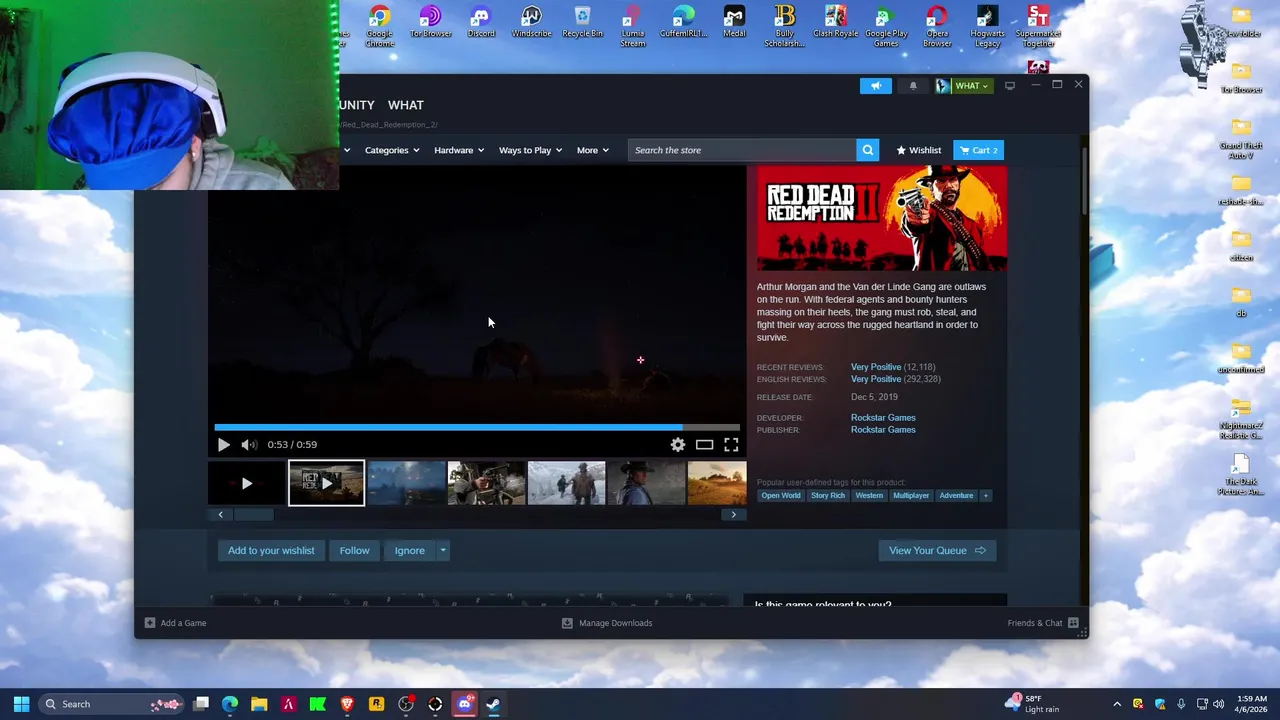Click View Your Queue

tap(937, 550)
